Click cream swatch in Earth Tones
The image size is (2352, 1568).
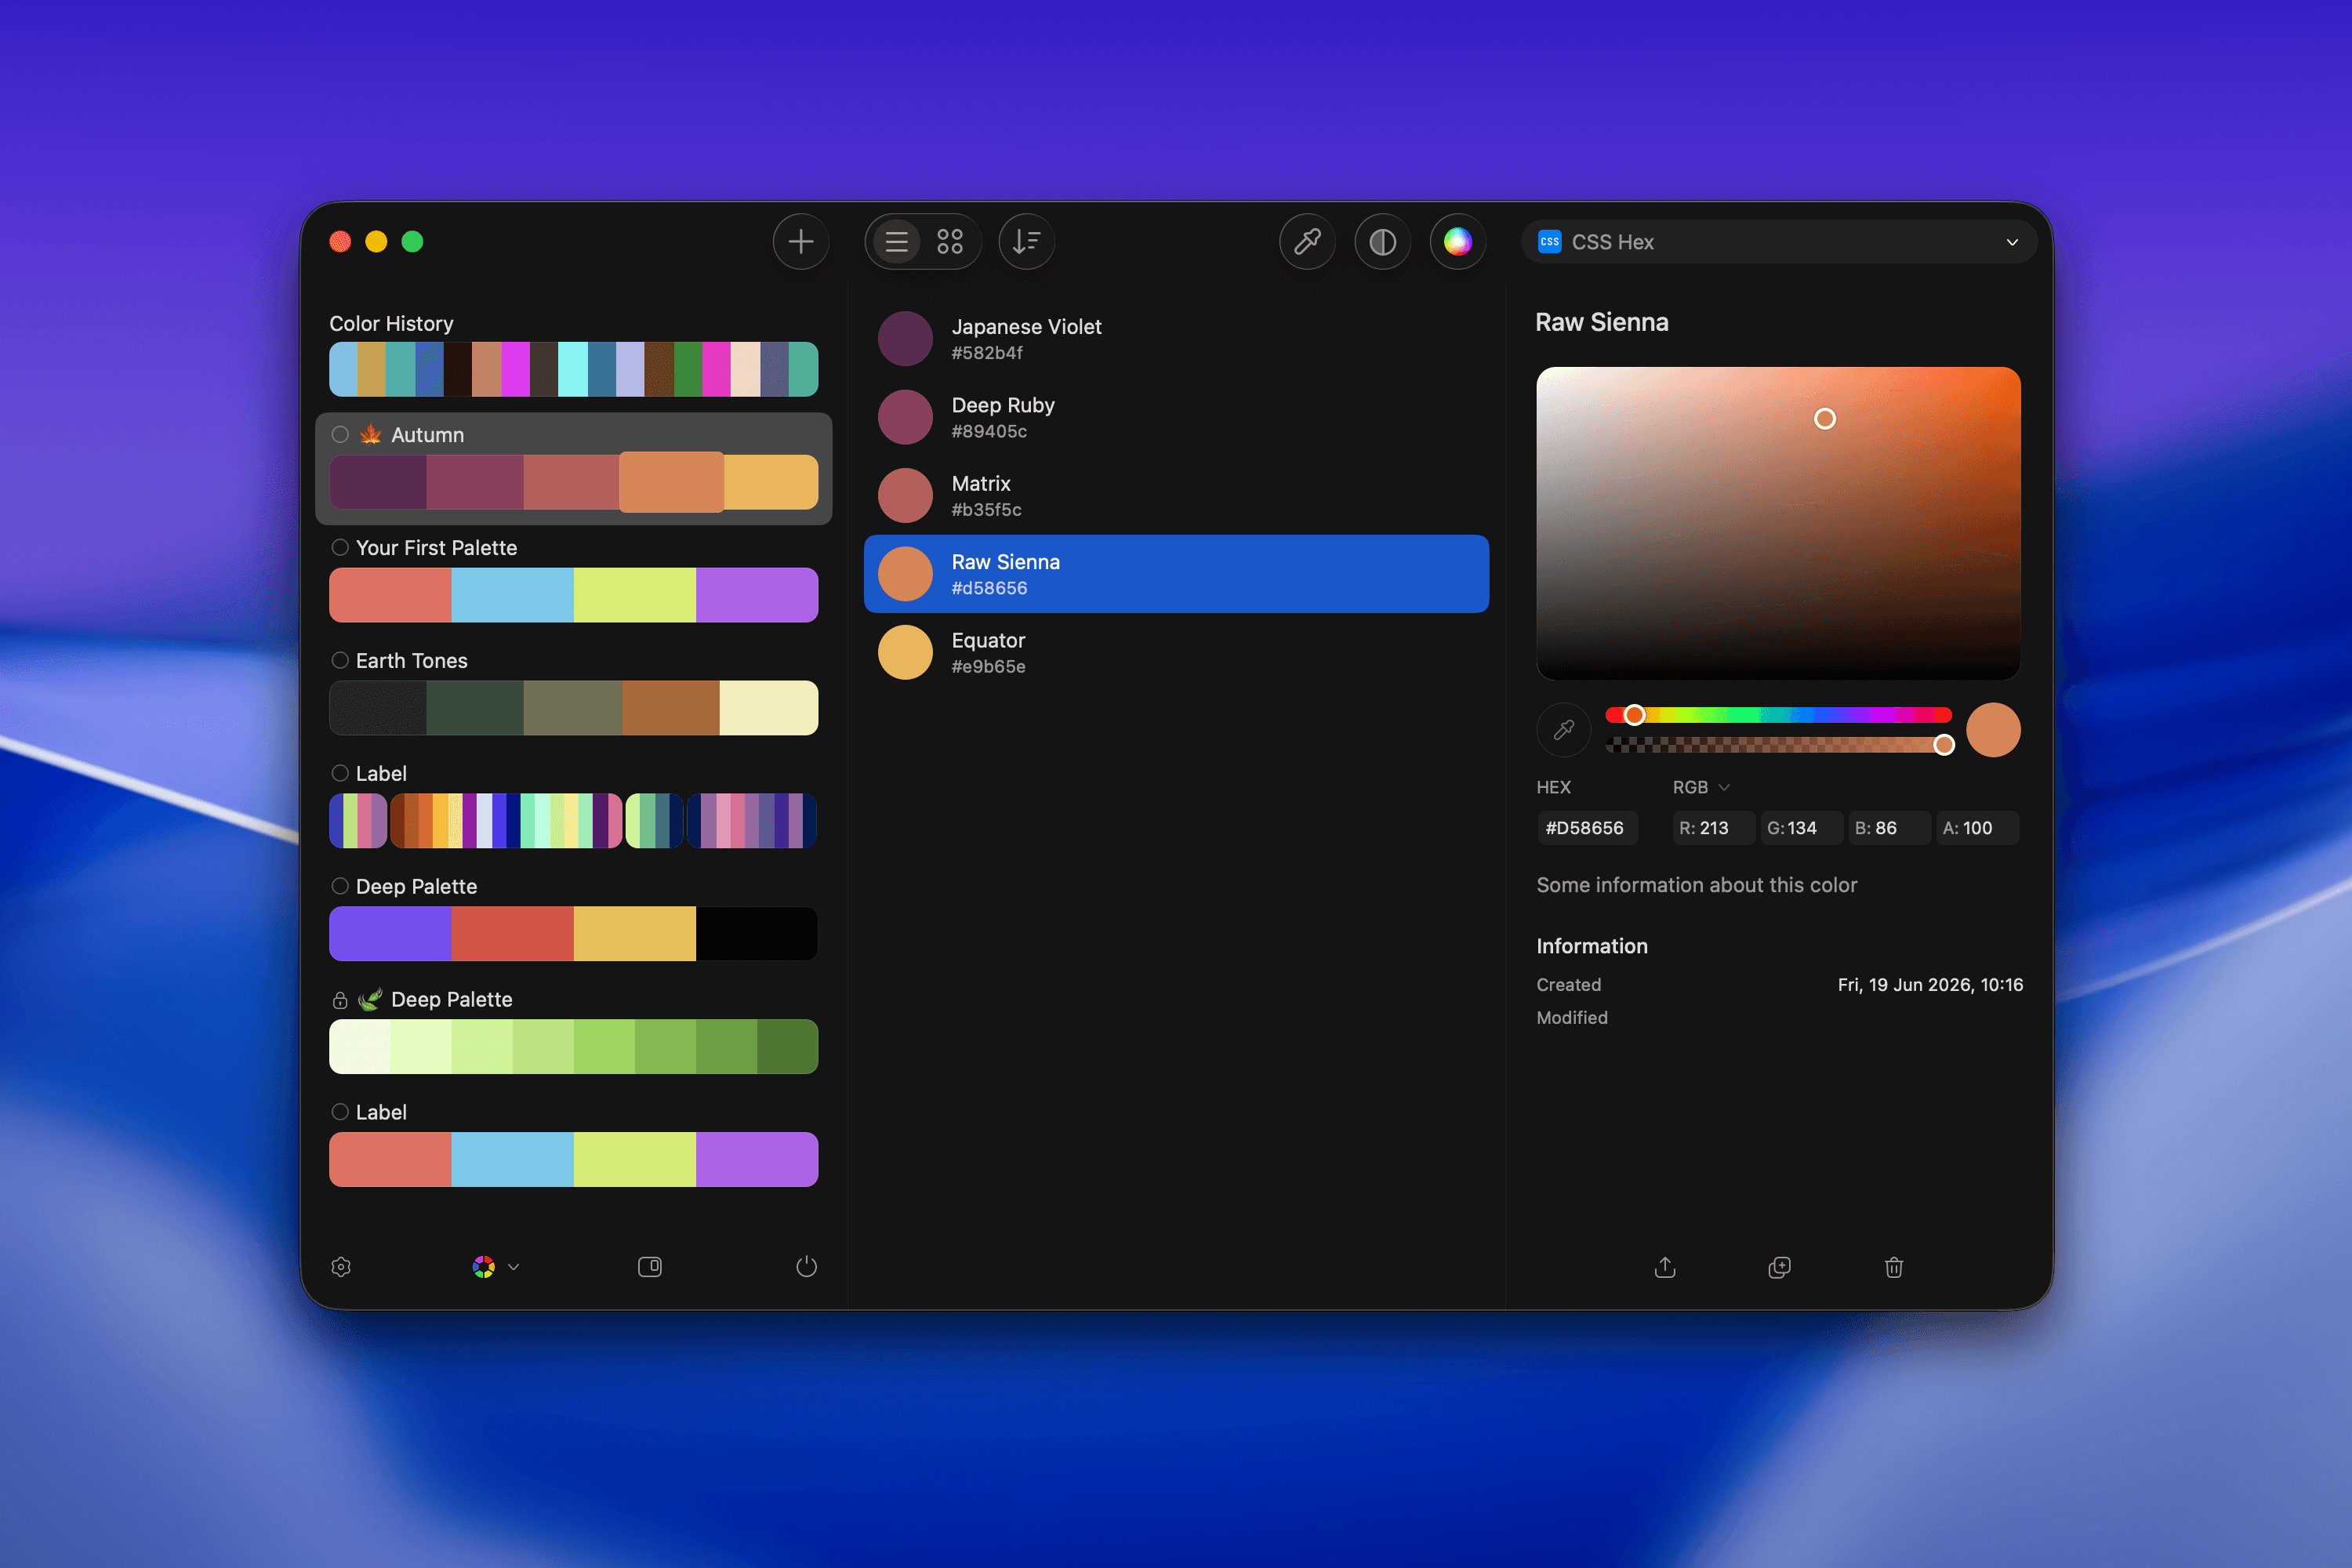pos(768,708)
